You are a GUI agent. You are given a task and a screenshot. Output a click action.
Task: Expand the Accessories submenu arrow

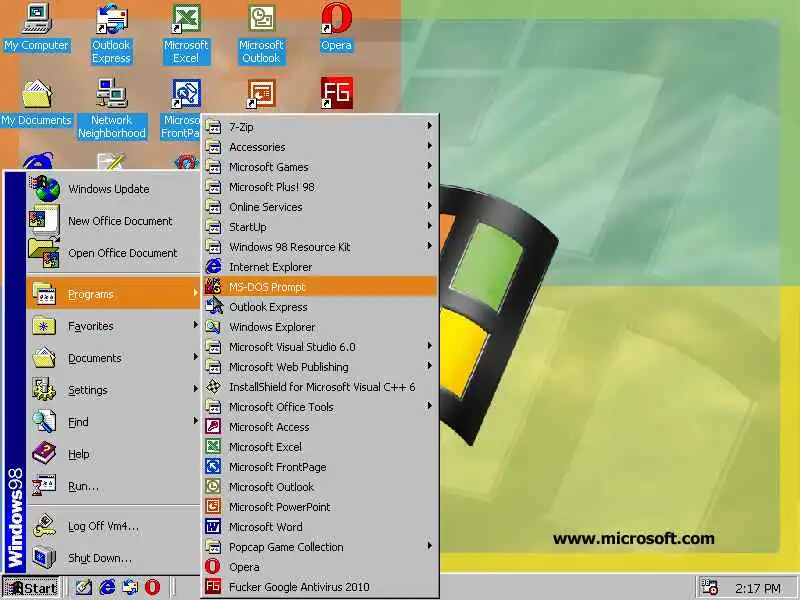(x=430, y=146)
